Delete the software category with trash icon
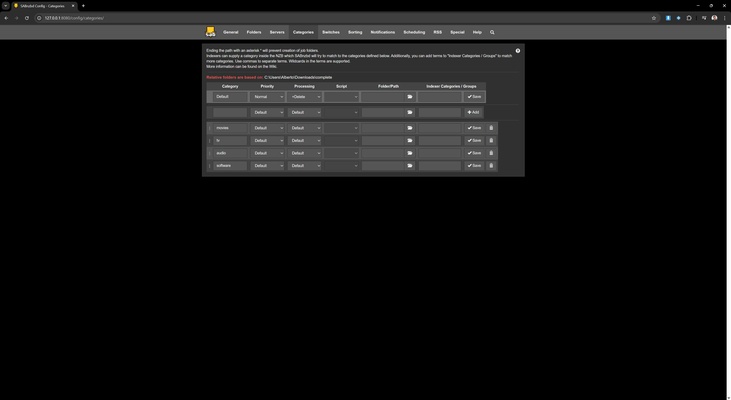The height and width of the screenshot is (400, 731). pyautogui.click(x=491, y=166)
